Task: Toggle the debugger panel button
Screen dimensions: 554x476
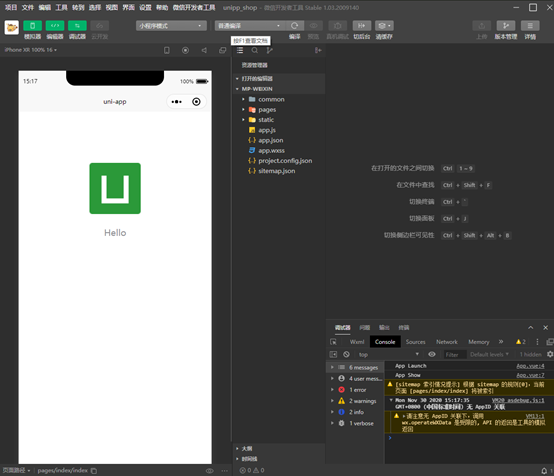Action: pos(77,26)
